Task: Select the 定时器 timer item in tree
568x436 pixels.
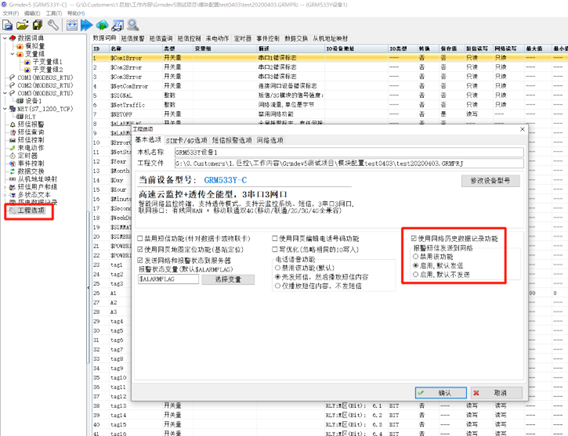Action: pyautogui.click(x=24, y=156)
